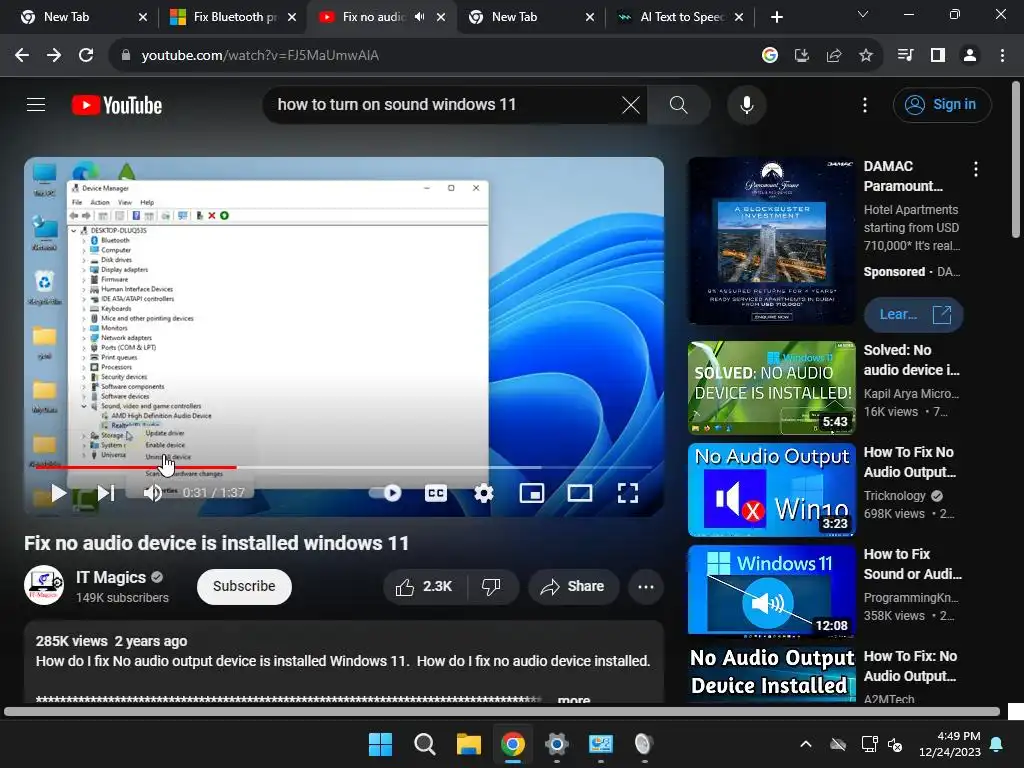Open the tab search dropdown chevron
Viewport: 1024px width, 768px height.
coord(862,14)
